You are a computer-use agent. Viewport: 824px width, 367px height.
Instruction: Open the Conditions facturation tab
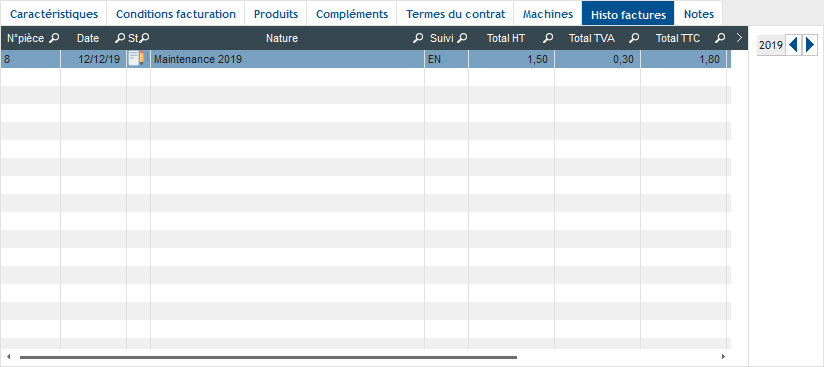pos(176,14)
